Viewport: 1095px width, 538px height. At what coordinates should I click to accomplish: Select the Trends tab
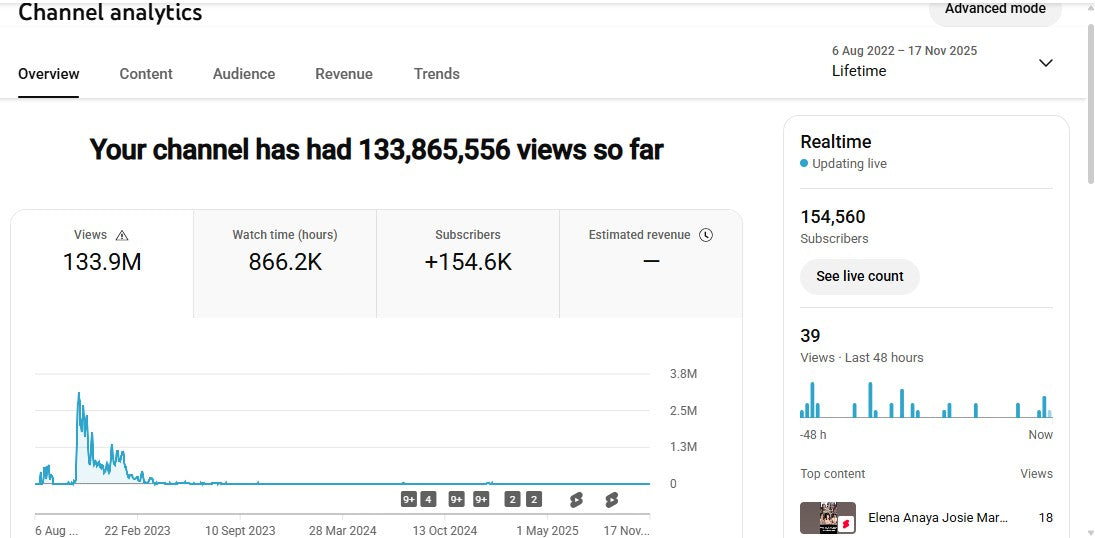pyautogui.click(x=437, y=74)
